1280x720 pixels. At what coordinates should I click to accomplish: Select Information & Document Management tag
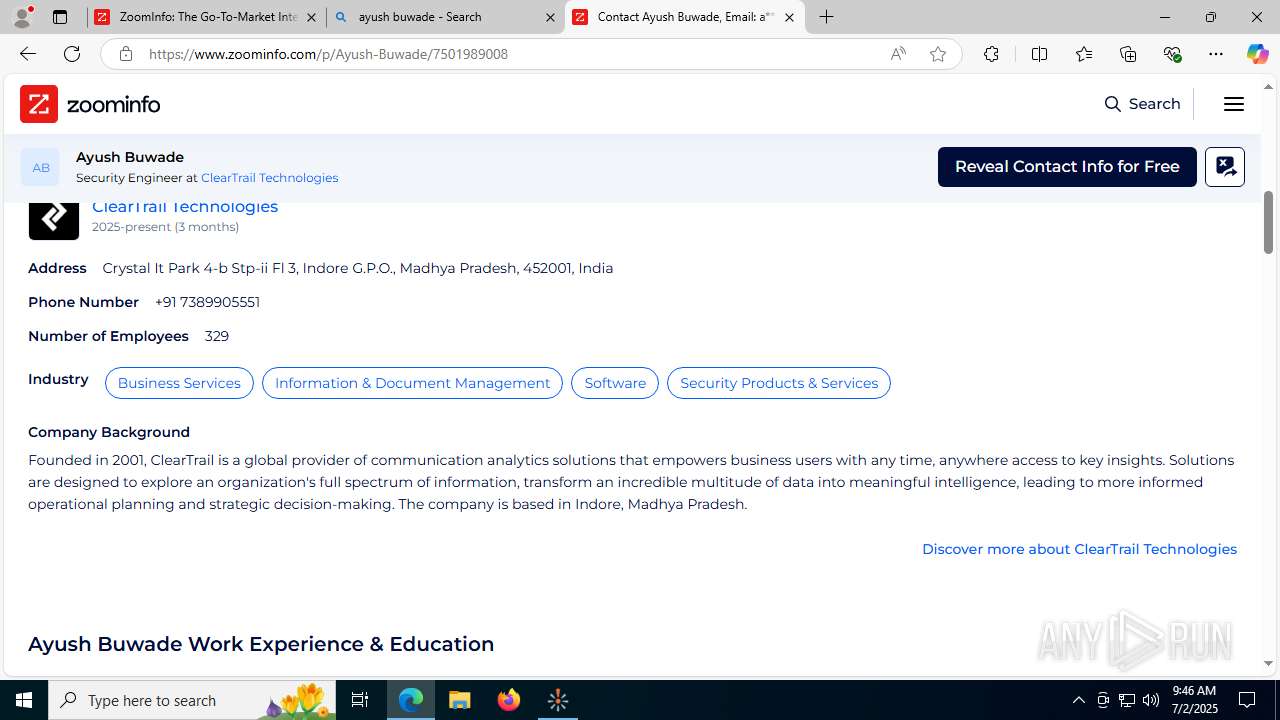(412, 383)
